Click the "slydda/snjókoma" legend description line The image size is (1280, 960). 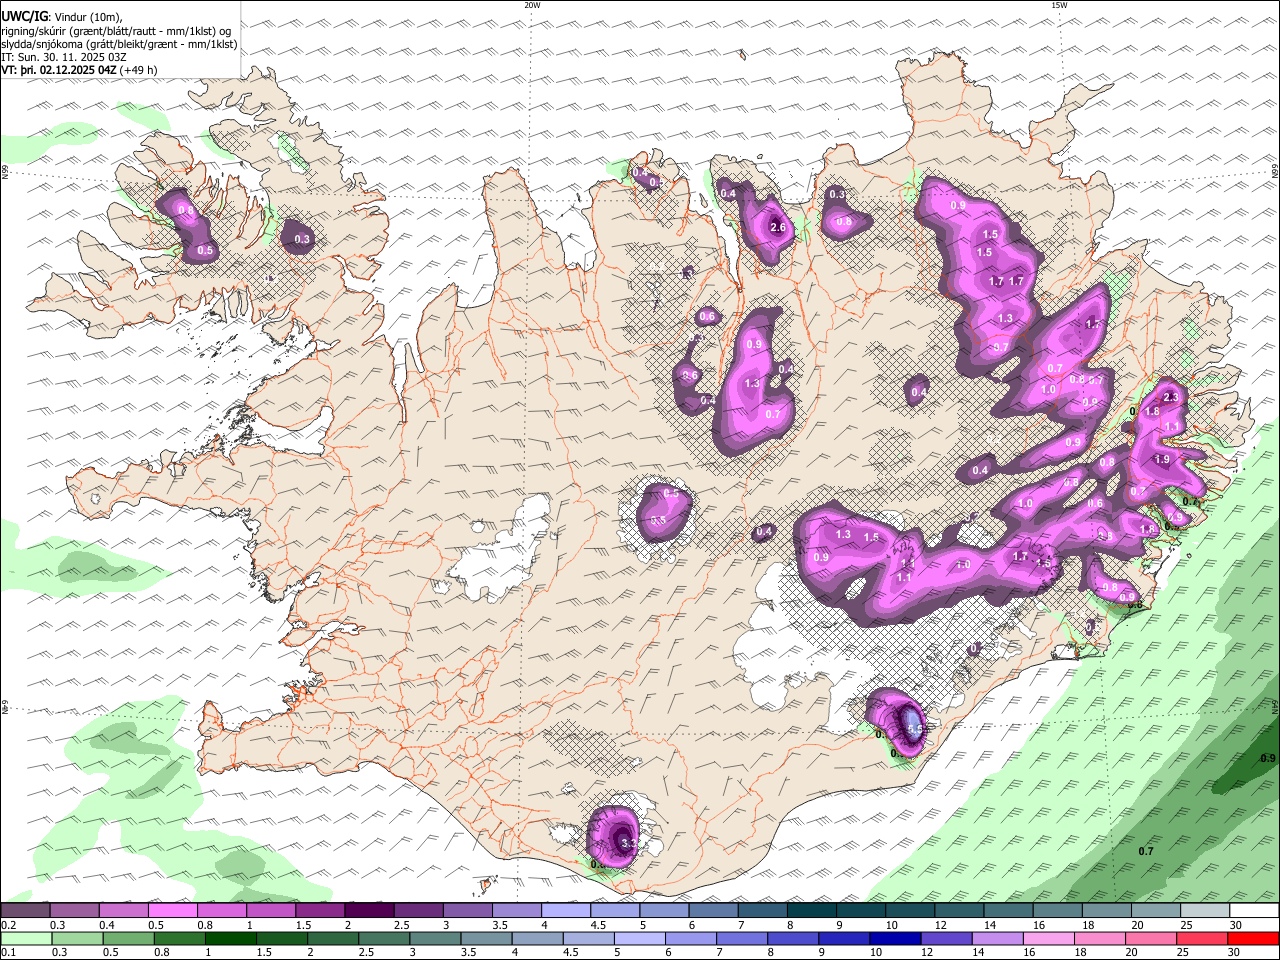[119, 44]
